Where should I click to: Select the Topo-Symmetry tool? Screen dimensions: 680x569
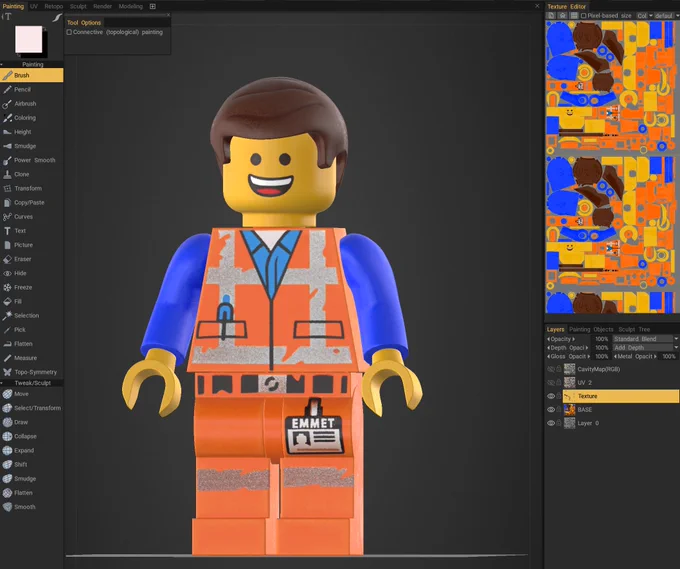[x=31, y=372]
